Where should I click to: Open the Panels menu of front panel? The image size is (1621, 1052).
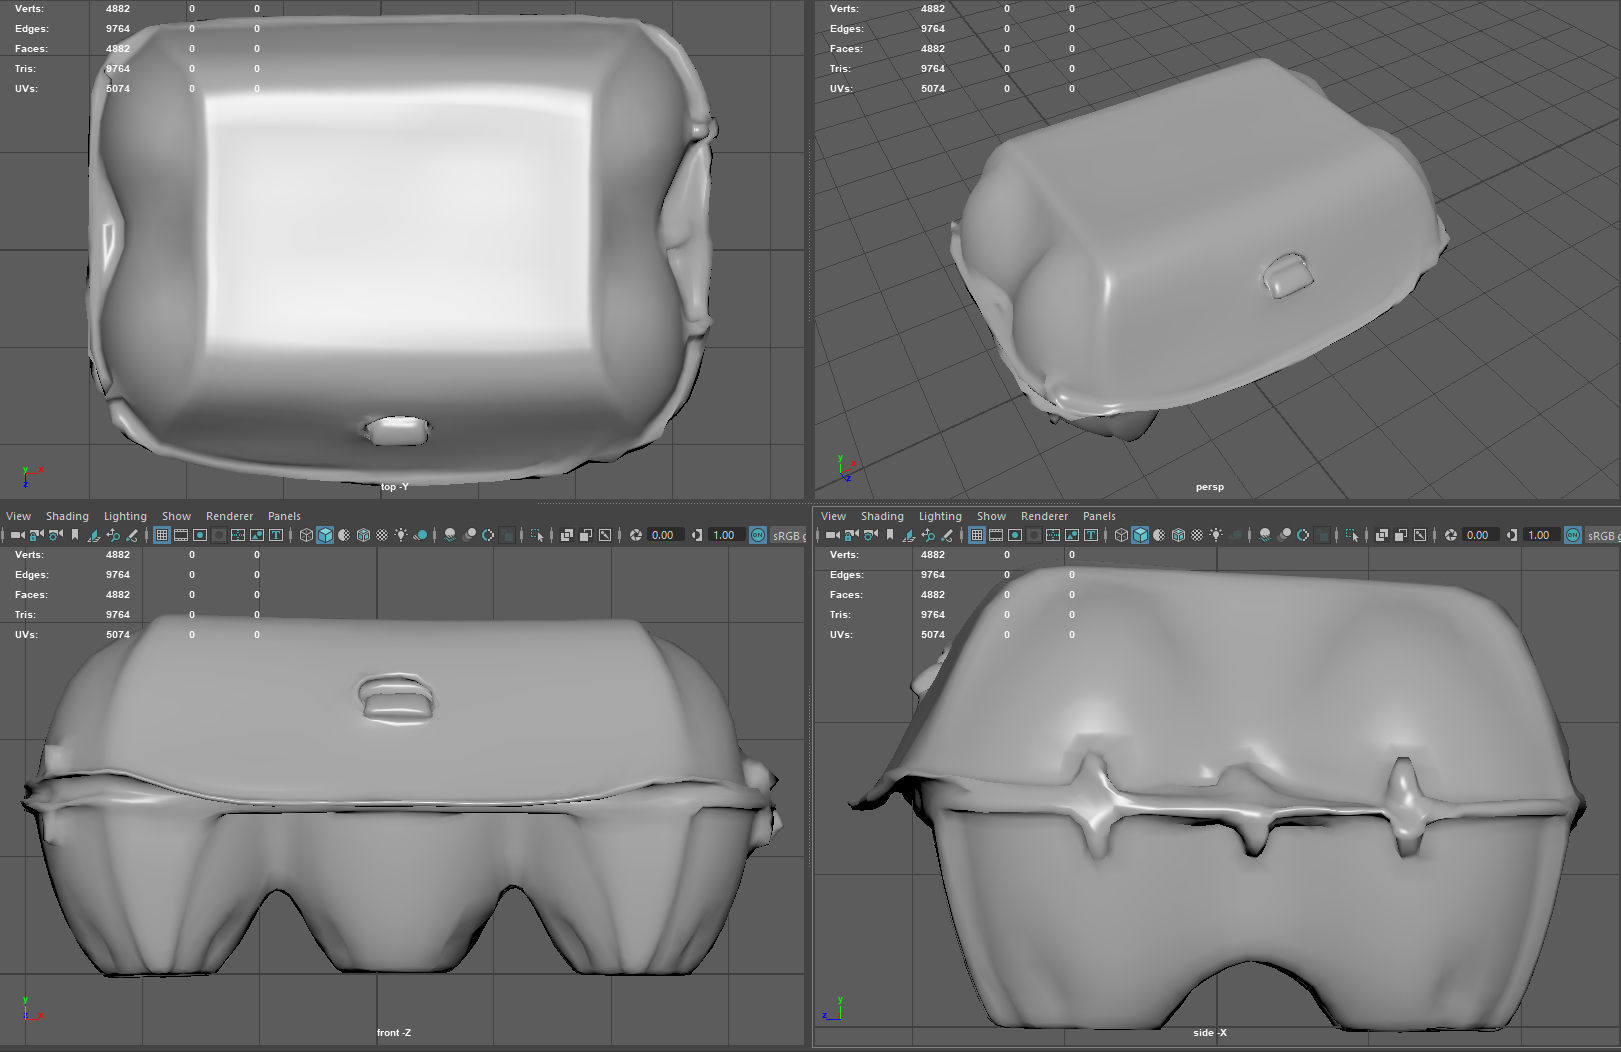point(284,516)
